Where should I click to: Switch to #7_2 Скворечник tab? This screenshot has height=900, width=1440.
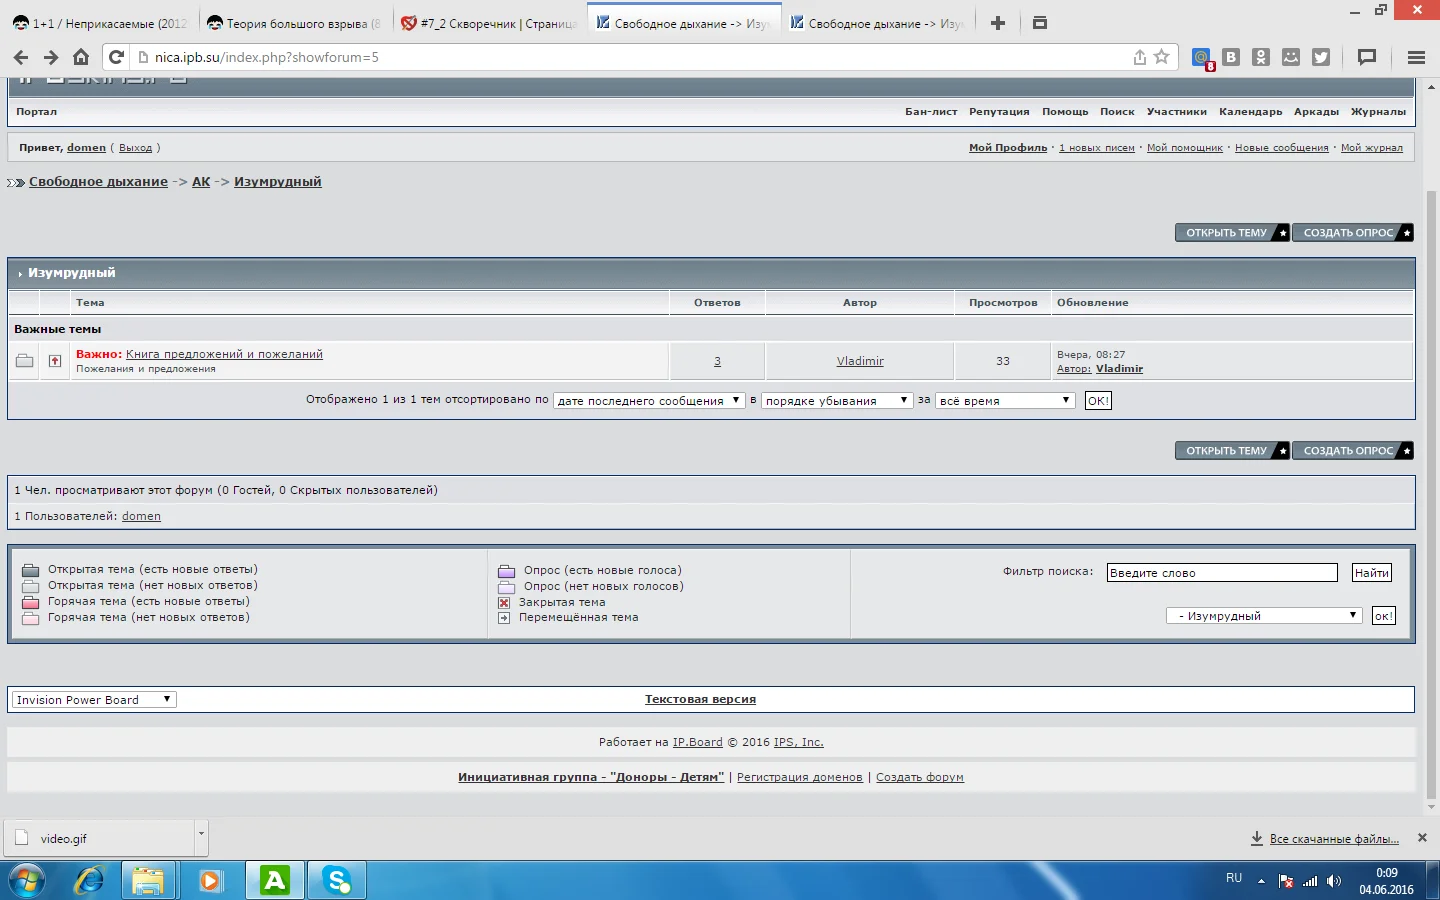(488, 23)
